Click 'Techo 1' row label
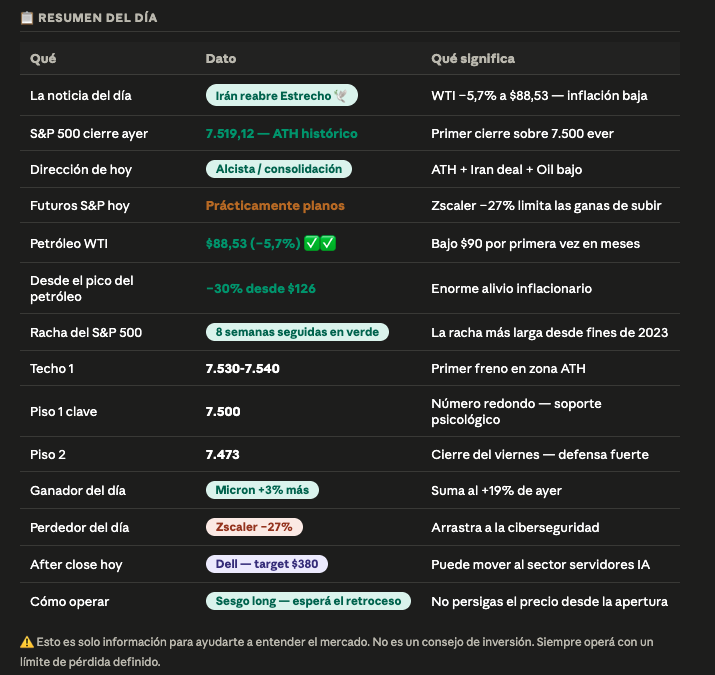The width and height of the screenshot is (715, 675). pos(52,369)
